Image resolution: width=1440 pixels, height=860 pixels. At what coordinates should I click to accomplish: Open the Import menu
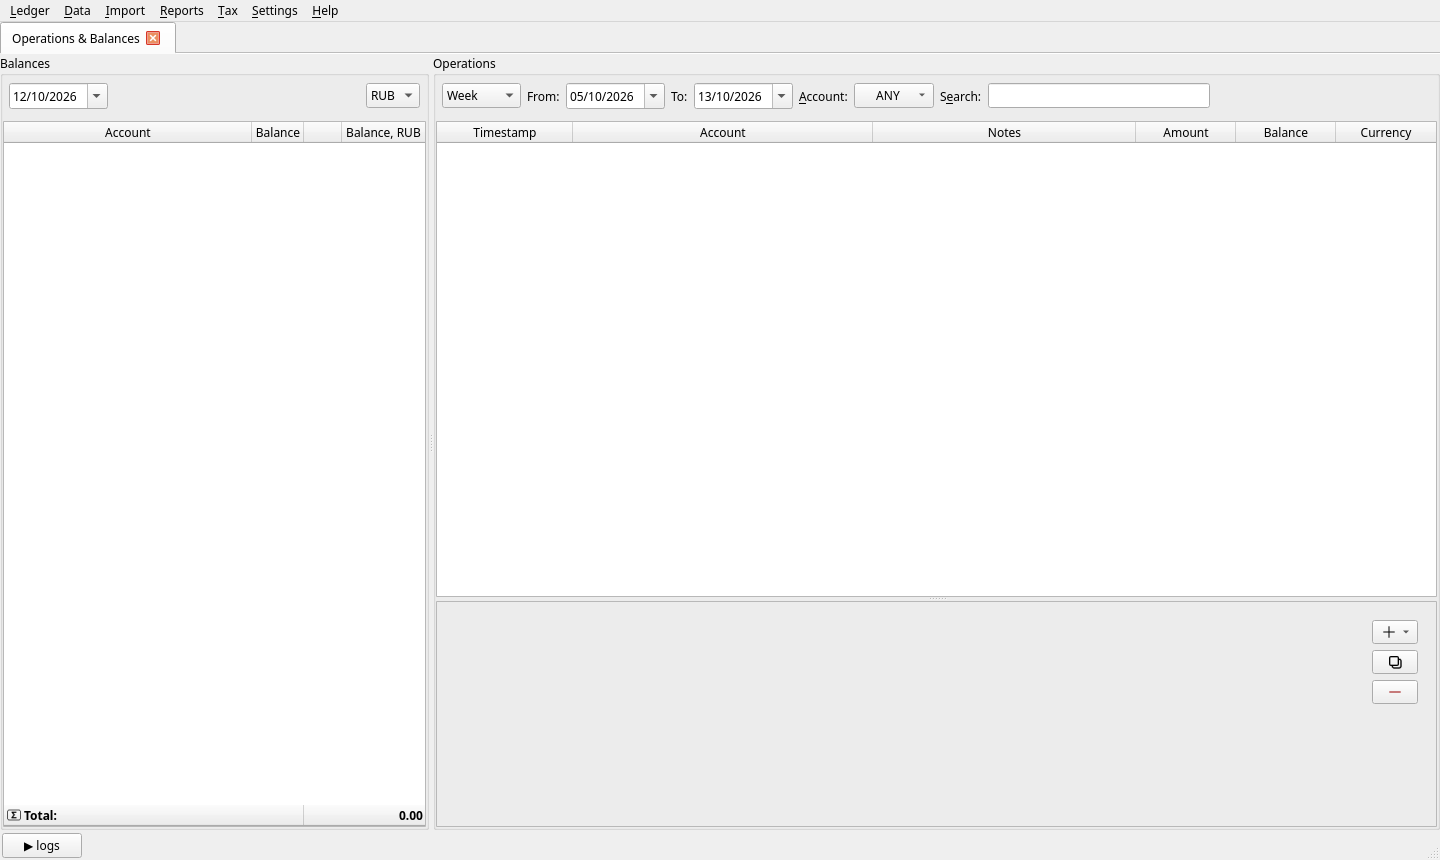coord(125,11)
